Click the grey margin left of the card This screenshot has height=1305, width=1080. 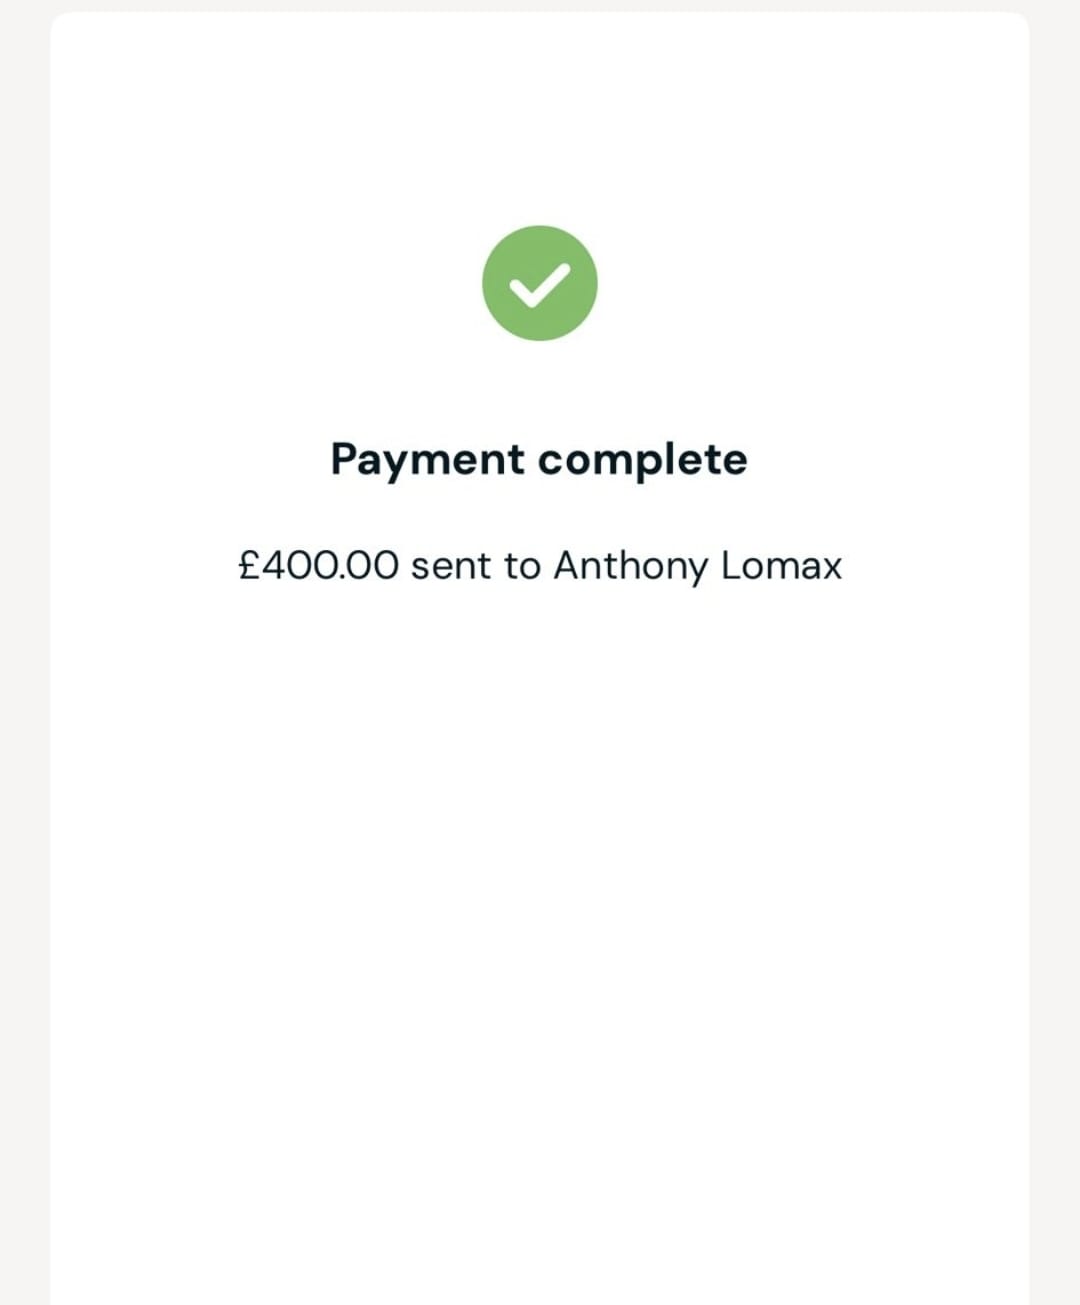24,650
